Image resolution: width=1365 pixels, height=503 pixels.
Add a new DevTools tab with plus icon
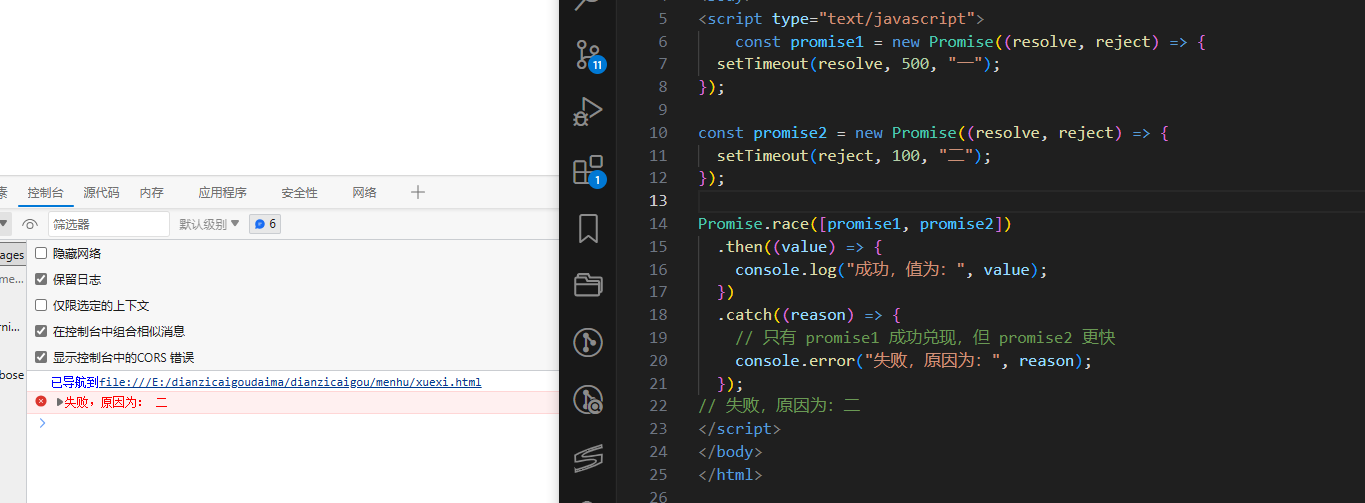(x=418, y=192)
